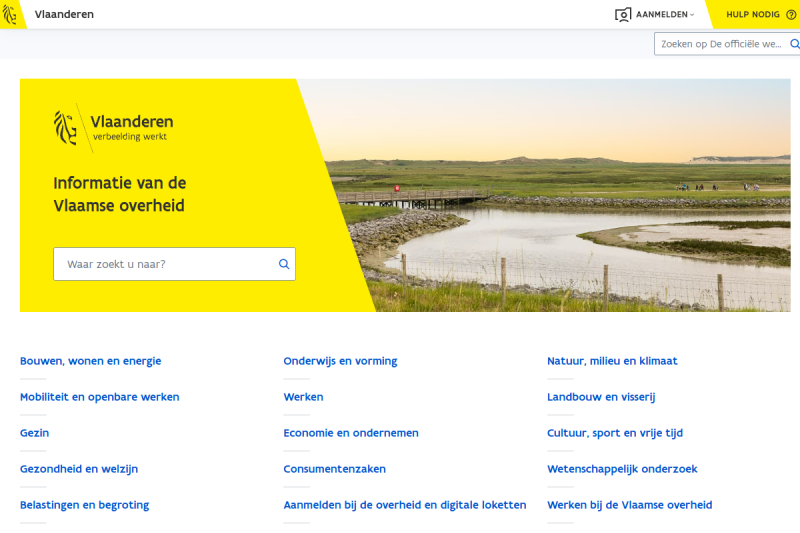This screenshot has width=800, height=533.
Task: Open Landbouw en visserij
Action: click(x=601, y=397)
